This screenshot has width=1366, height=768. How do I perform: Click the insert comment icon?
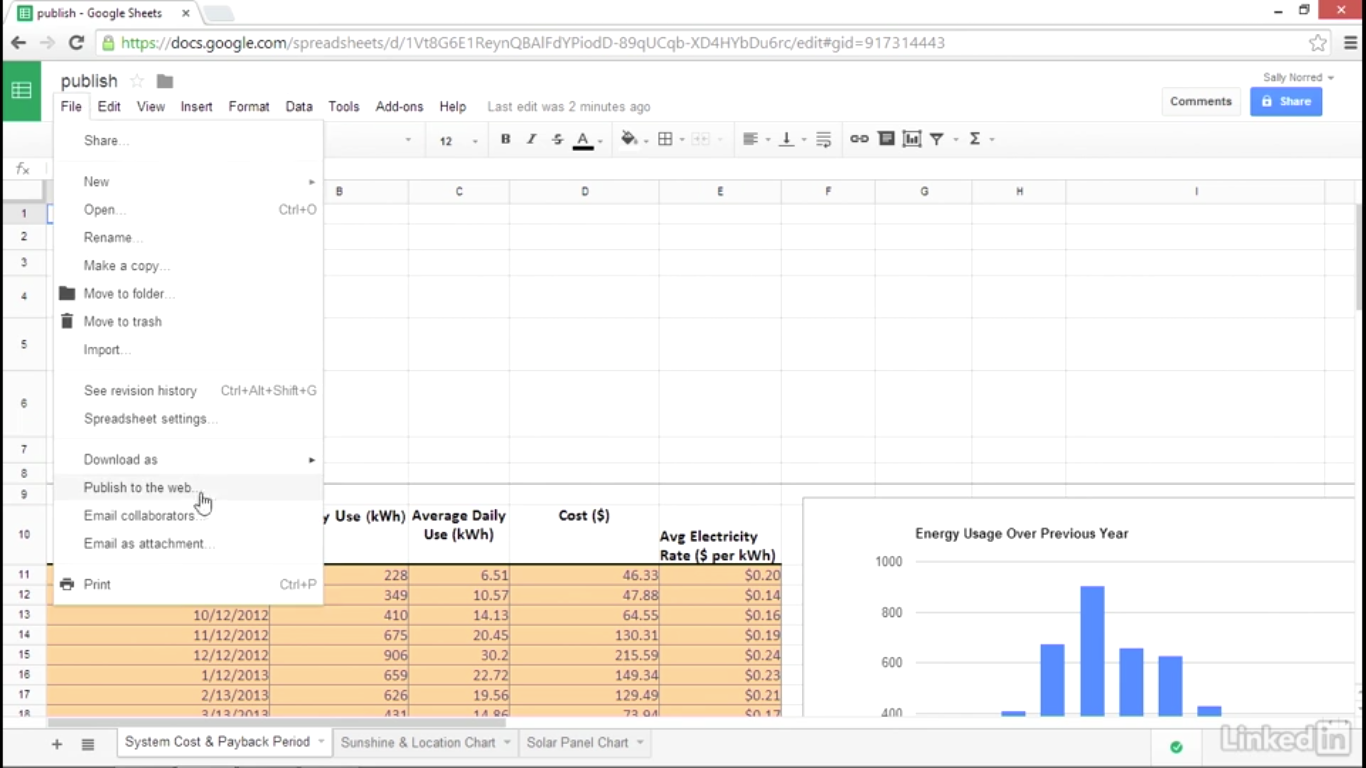pos(886,139)
